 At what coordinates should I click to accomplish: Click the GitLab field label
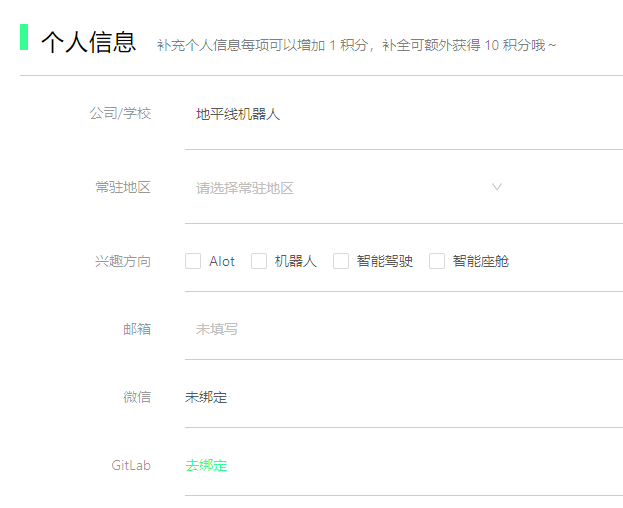pyautogui.click(x=131, y=465)
